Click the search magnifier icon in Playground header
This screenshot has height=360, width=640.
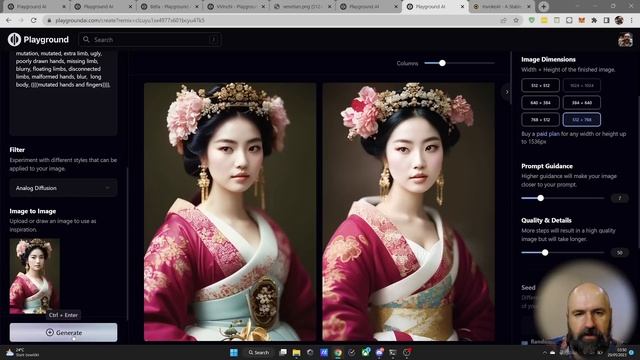[x=86, y=40]
